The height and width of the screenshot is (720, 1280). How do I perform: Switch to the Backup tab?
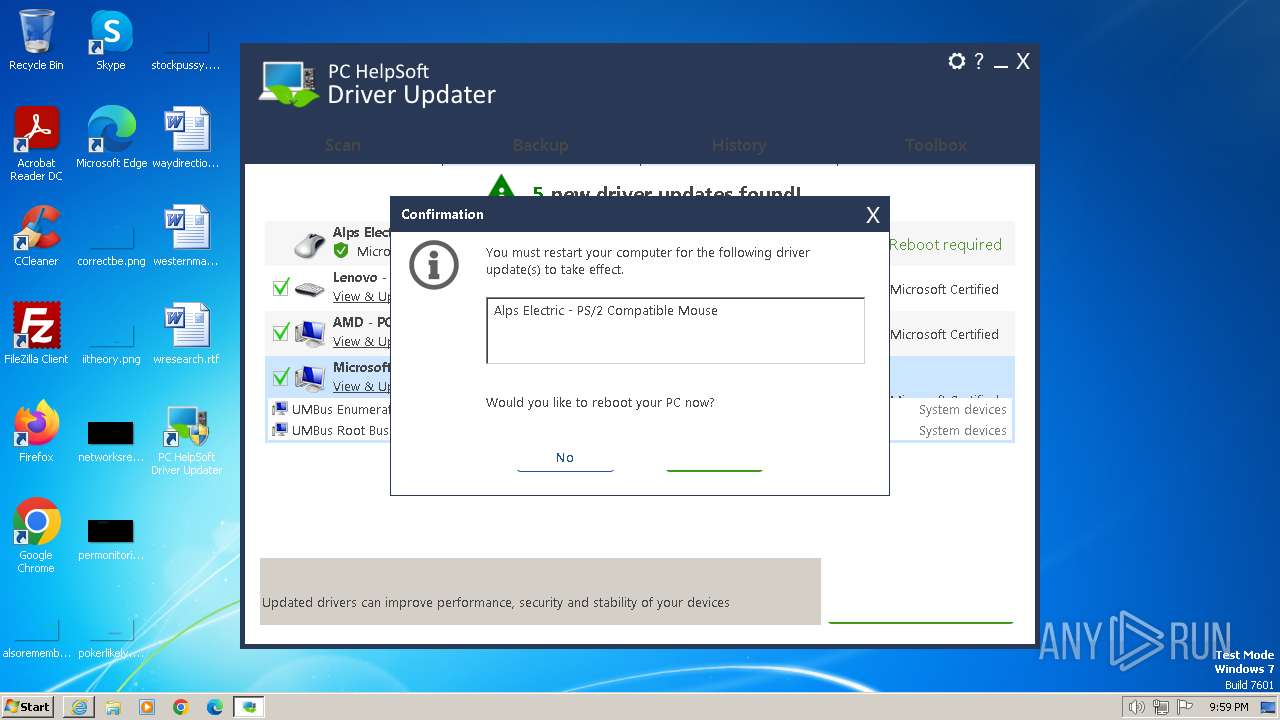(x=541, y=145)
